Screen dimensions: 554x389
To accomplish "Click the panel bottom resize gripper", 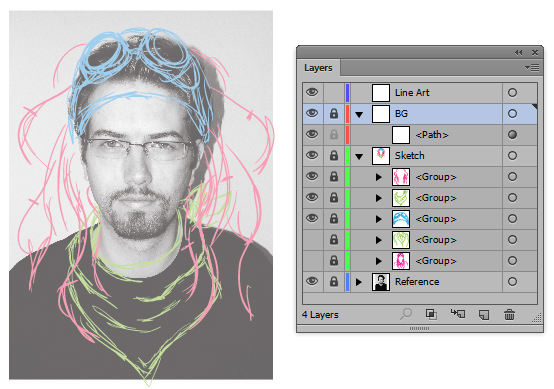I will 419,328.
